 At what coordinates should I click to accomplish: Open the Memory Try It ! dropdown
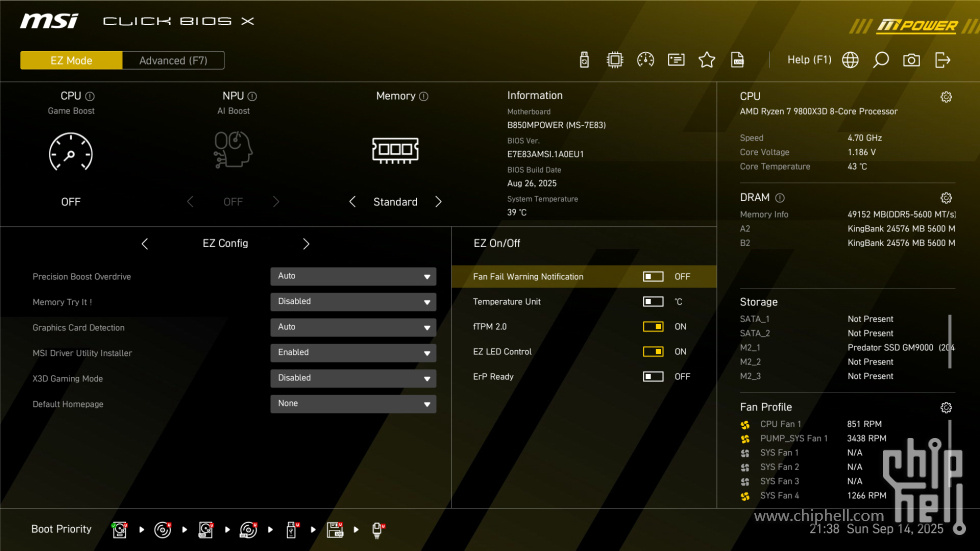click(353, 302)
